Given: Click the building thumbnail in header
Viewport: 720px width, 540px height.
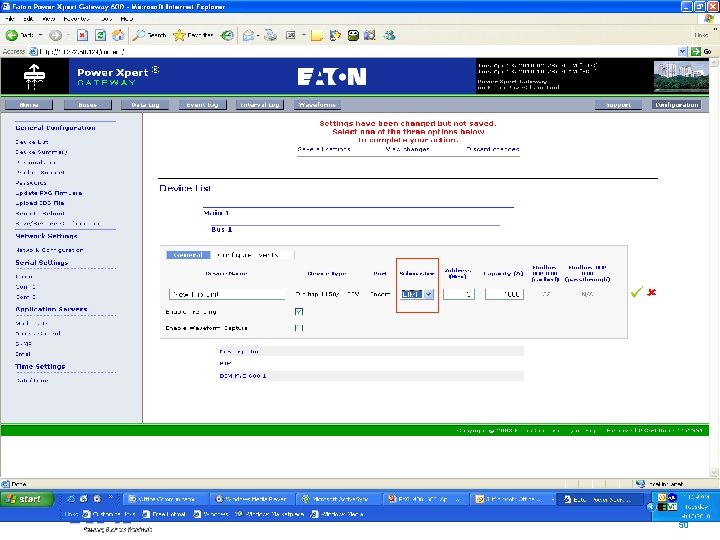Looking at the screenshot, I should tap(681, 77).
